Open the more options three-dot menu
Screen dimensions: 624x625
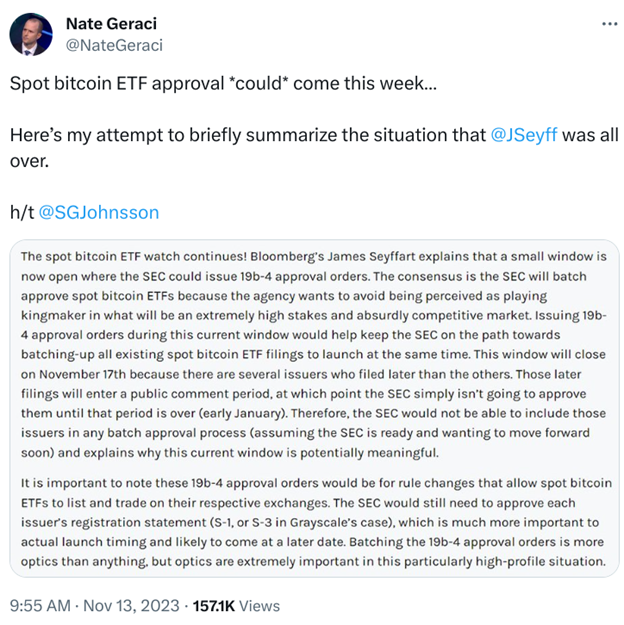[x=608, y=22]
